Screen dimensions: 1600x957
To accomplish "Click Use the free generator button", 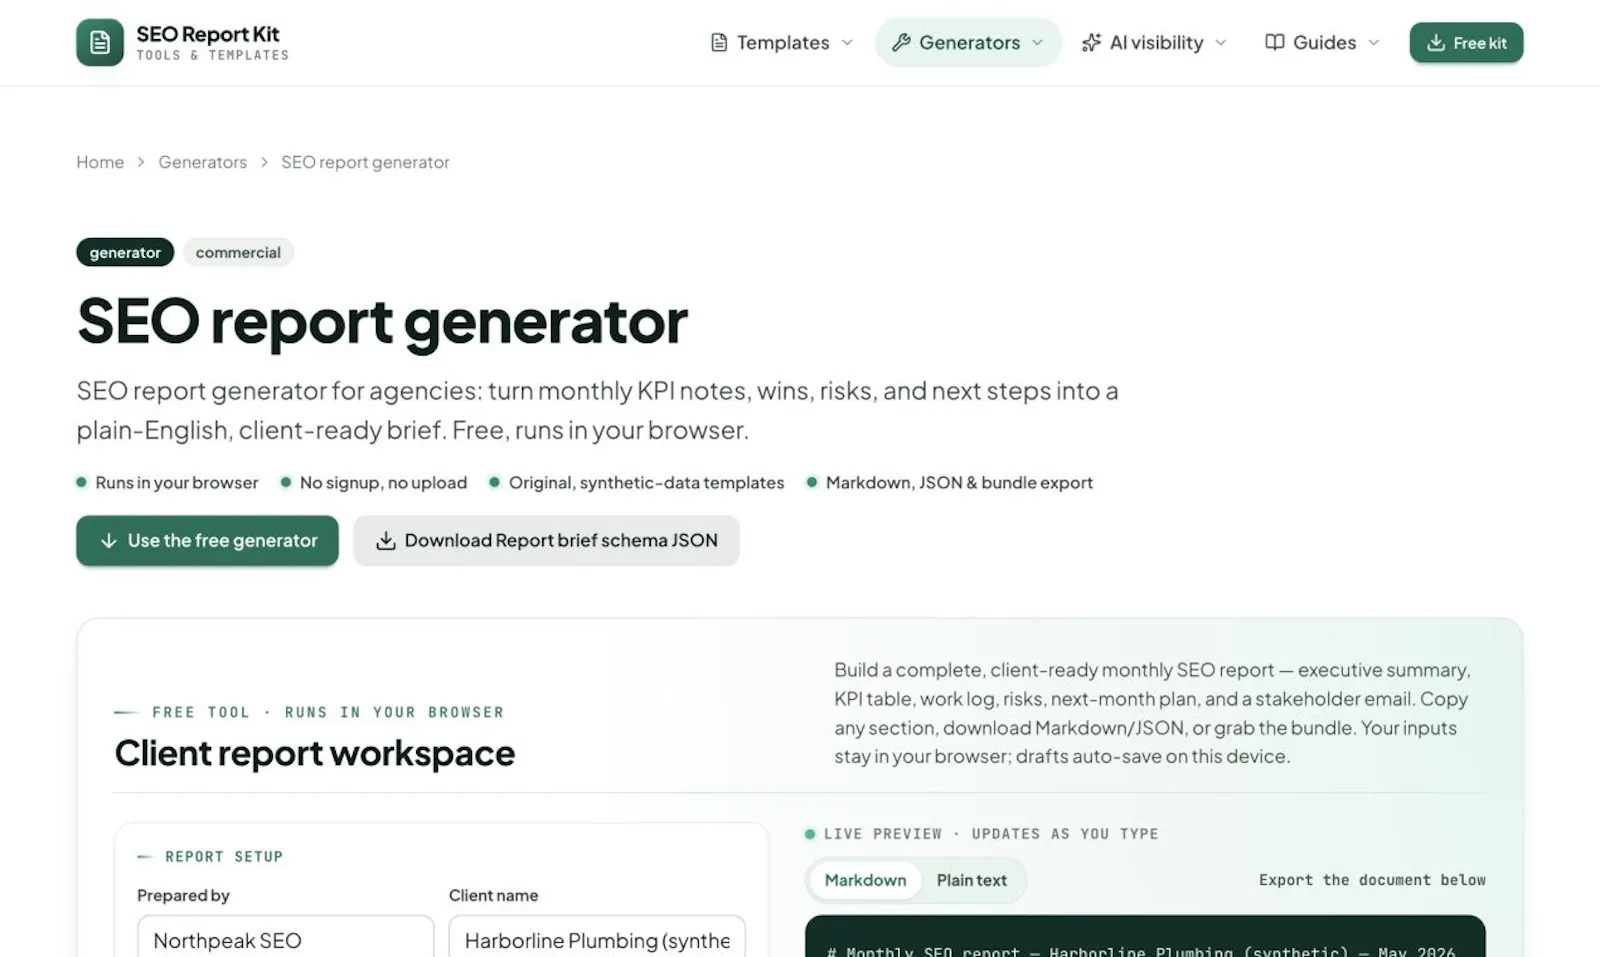I will pos(207,541).
